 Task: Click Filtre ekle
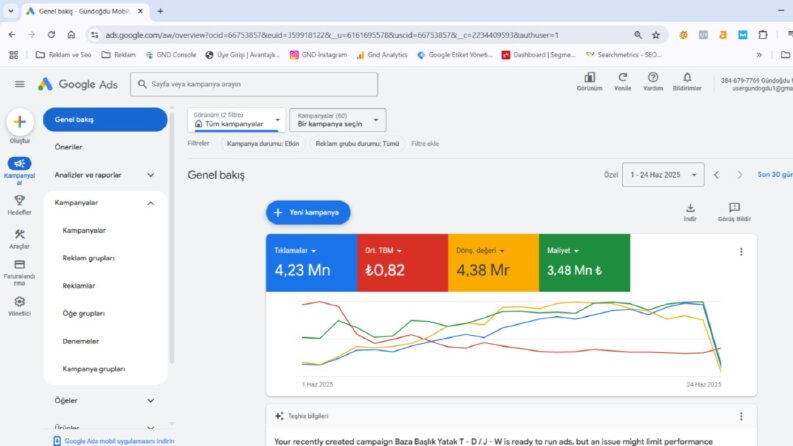(x=425, y=144)
